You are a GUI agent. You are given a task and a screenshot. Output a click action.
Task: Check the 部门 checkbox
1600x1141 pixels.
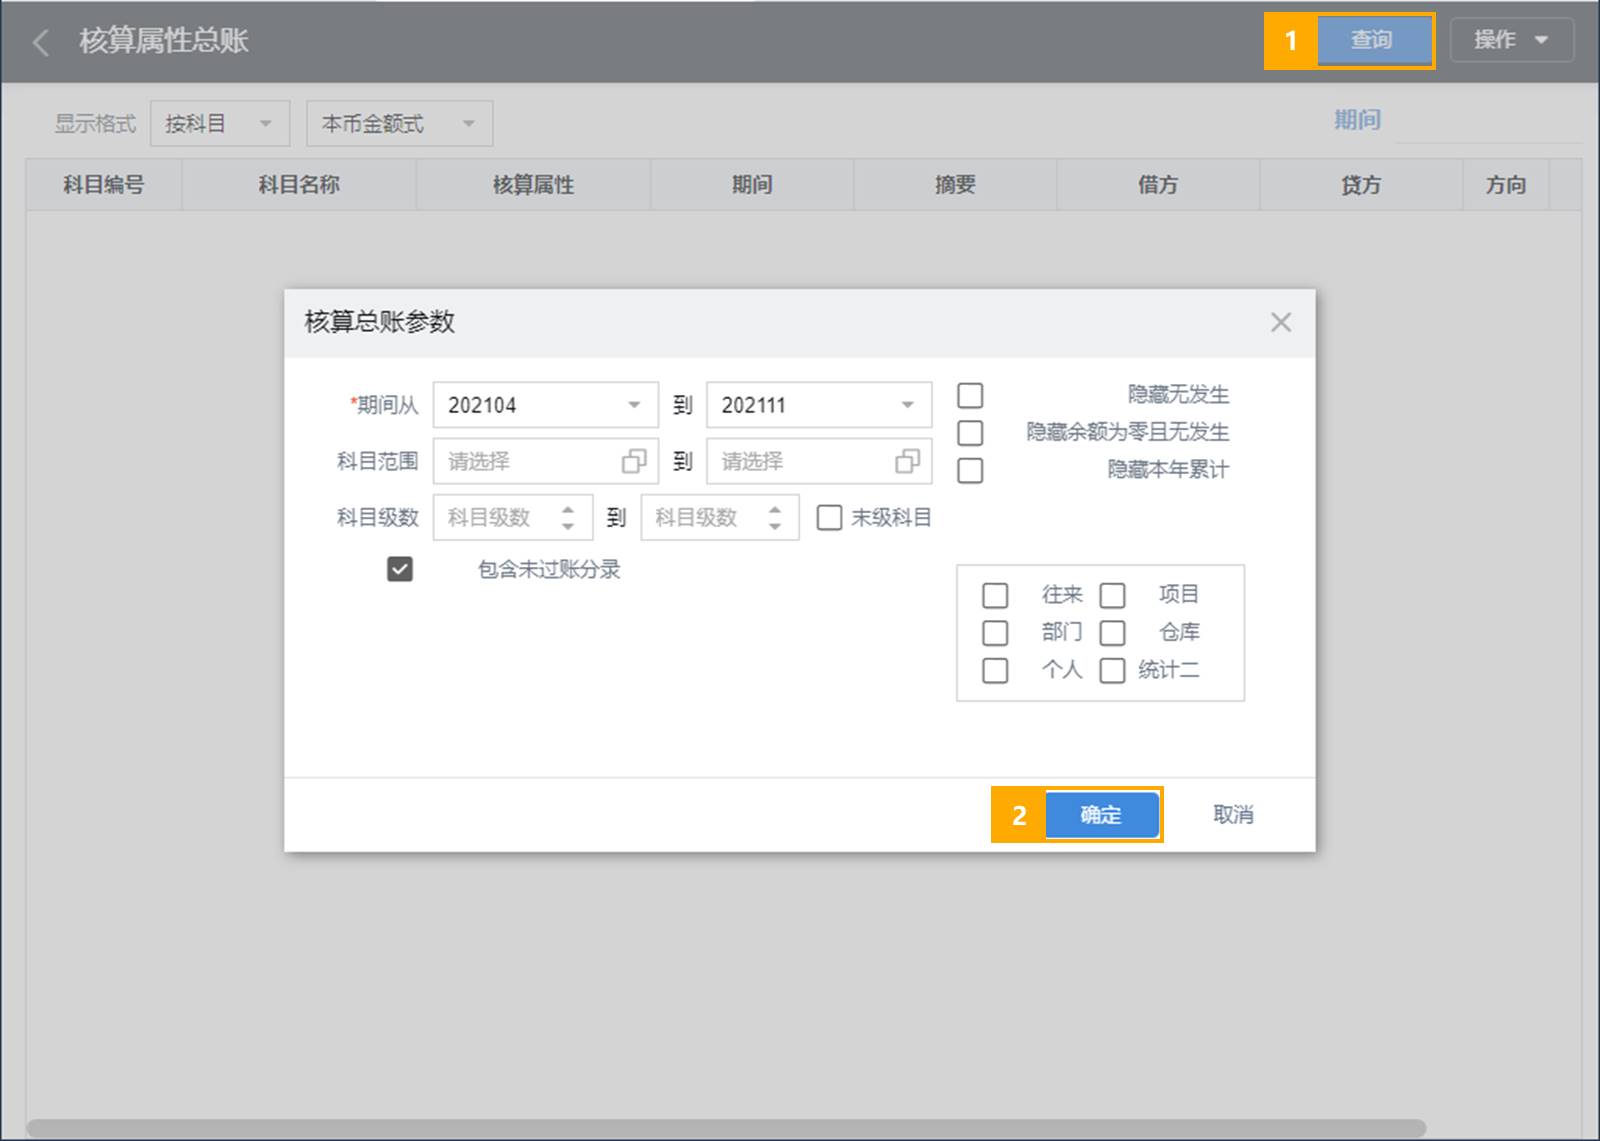[995, 633]
